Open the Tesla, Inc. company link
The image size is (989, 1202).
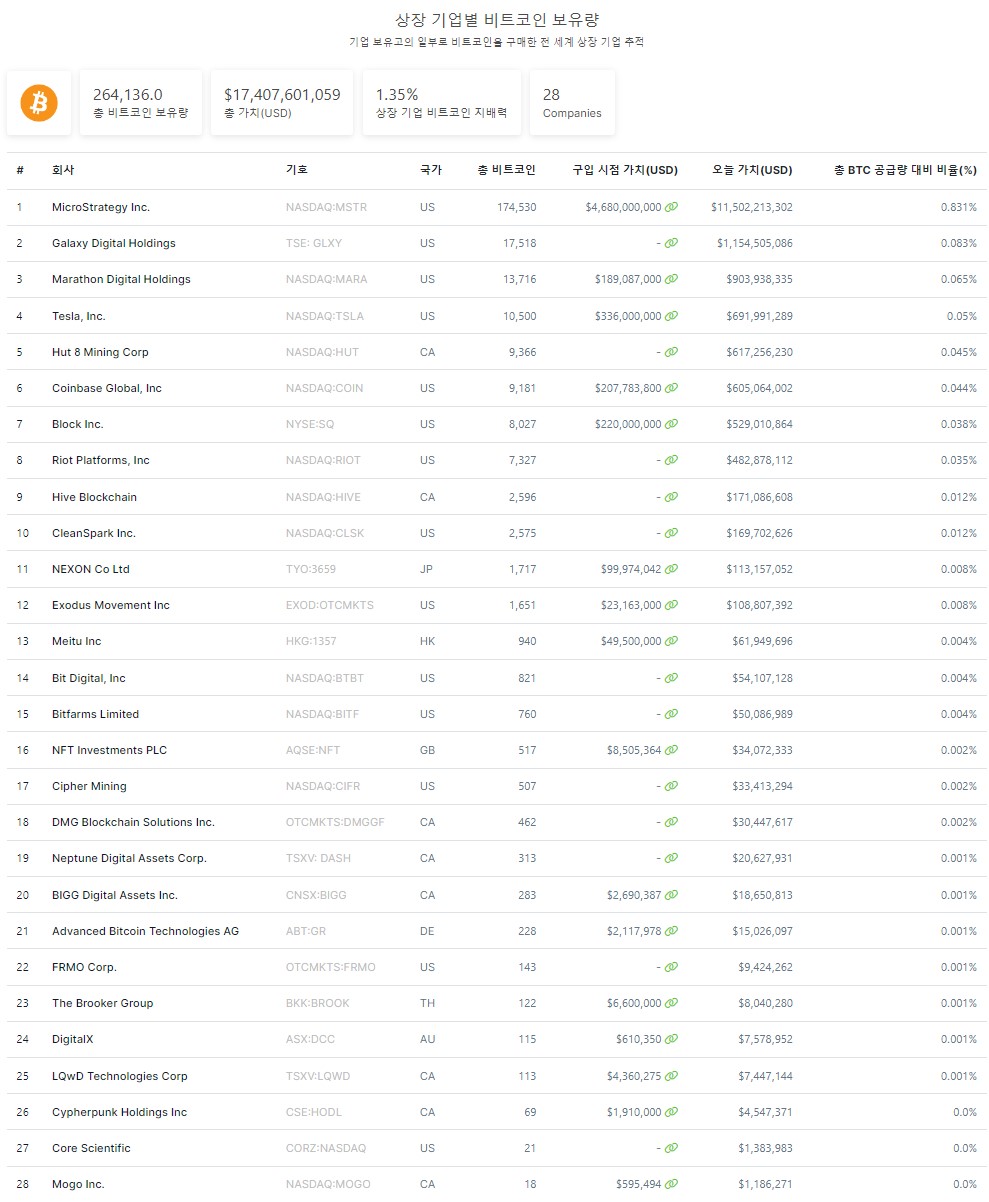[x=79, y=316]
